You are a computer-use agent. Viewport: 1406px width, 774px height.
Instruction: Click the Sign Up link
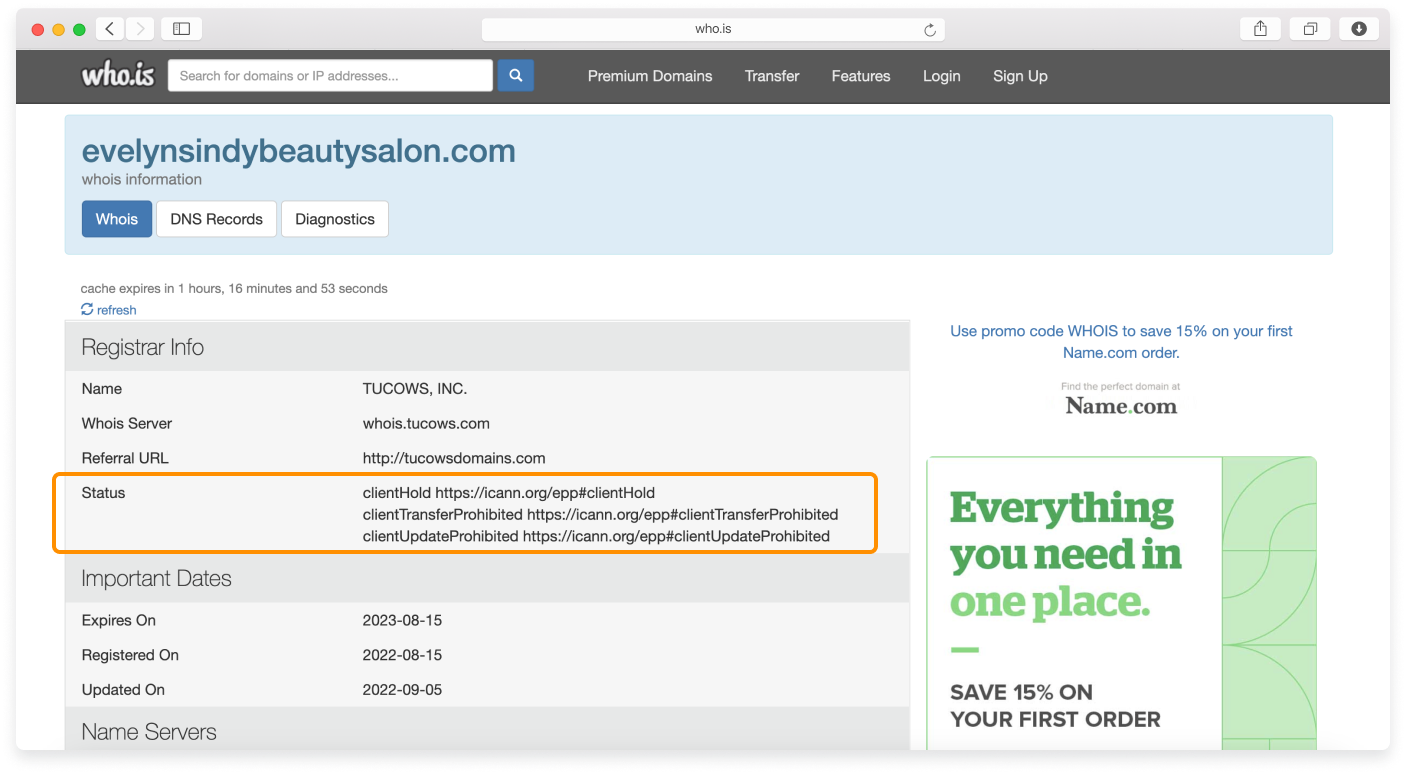(x=1020, y=76)
